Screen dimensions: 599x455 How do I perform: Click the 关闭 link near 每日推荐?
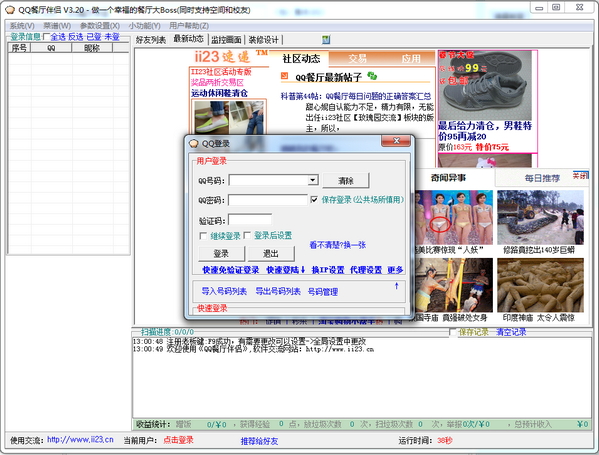(x=580, y=176)
